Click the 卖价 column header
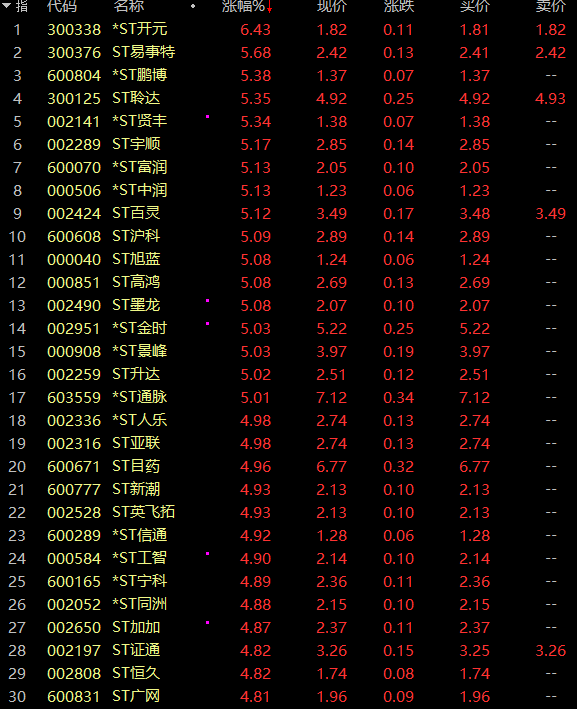This screenshot has width=577, height=709. click(551, 6)
